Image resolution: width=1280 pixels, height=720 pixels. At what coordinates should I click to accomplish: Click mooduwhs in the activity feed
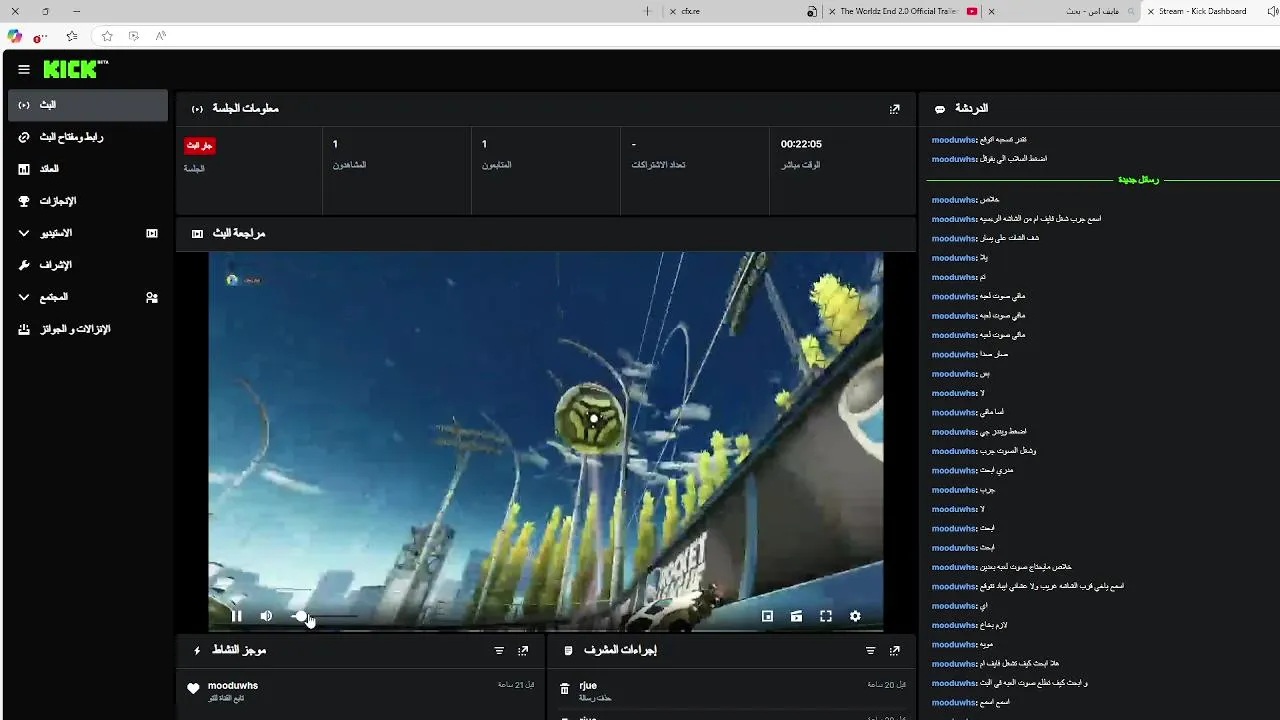coord(233,685)
